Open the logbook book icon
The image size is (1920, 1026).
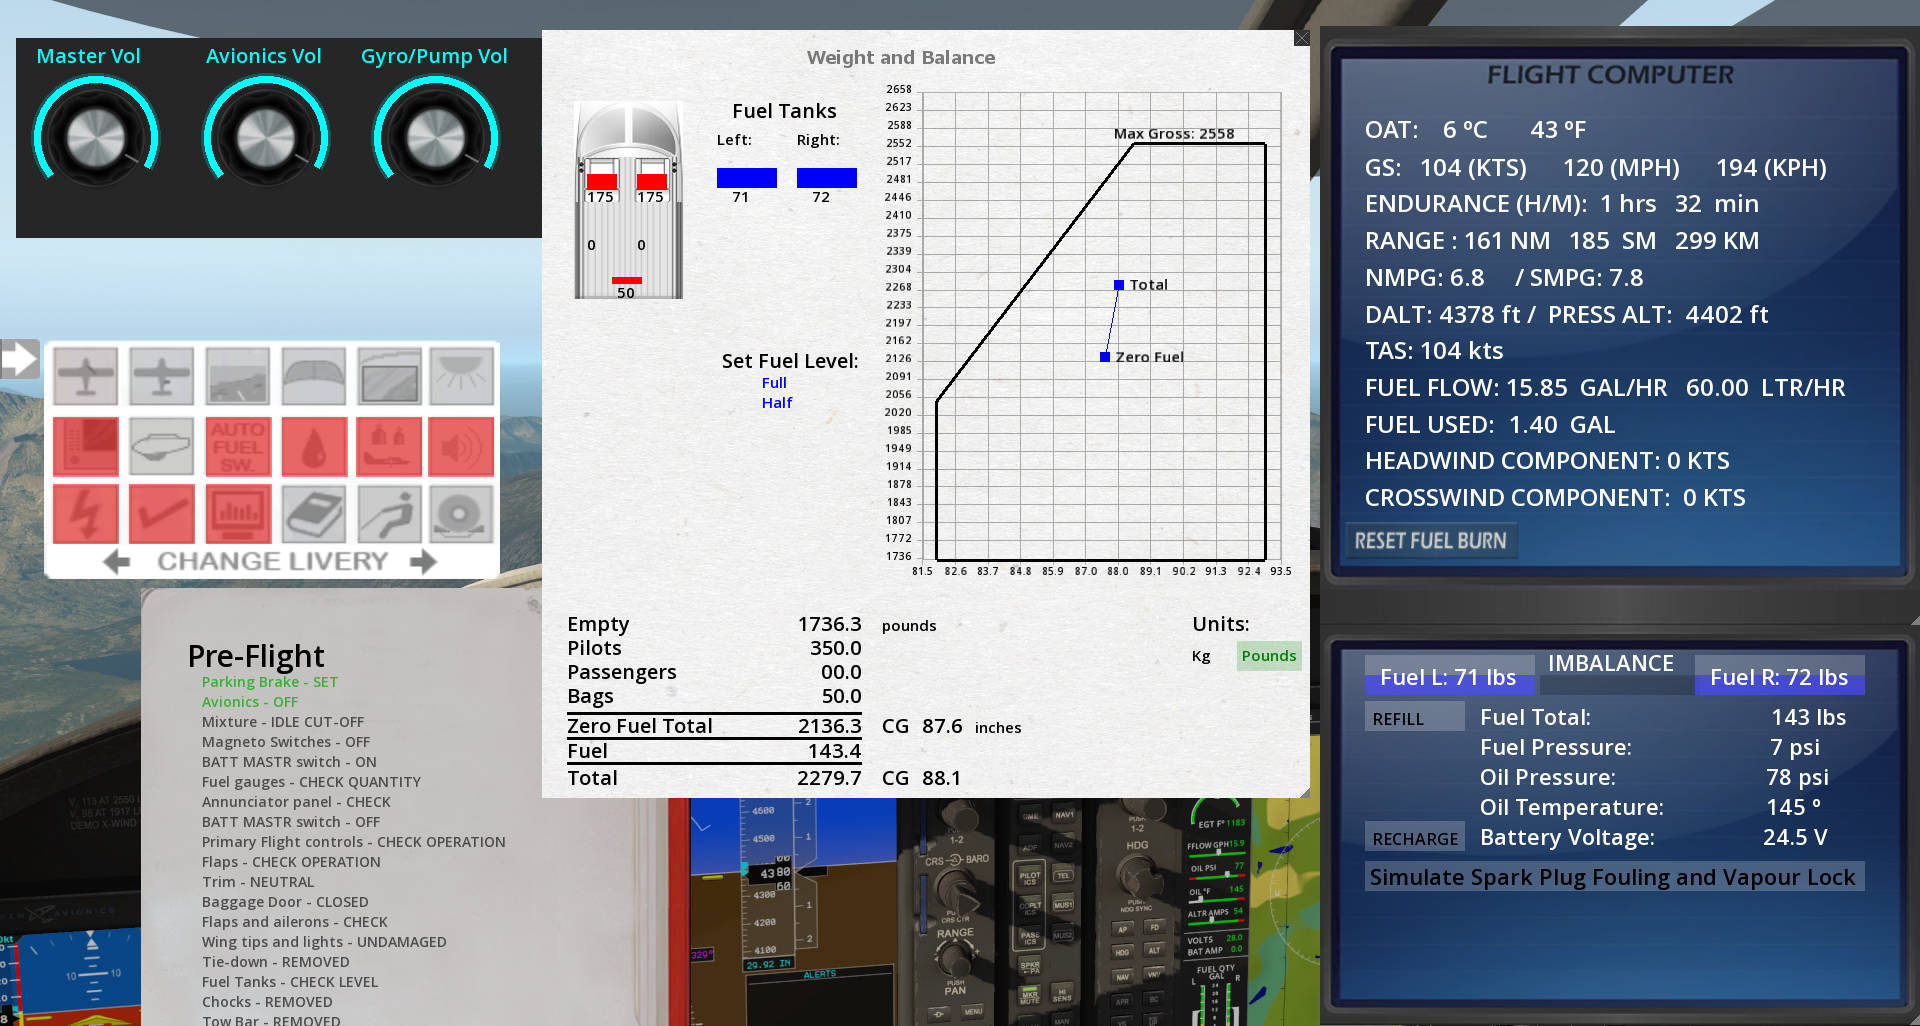pos(314,514)
